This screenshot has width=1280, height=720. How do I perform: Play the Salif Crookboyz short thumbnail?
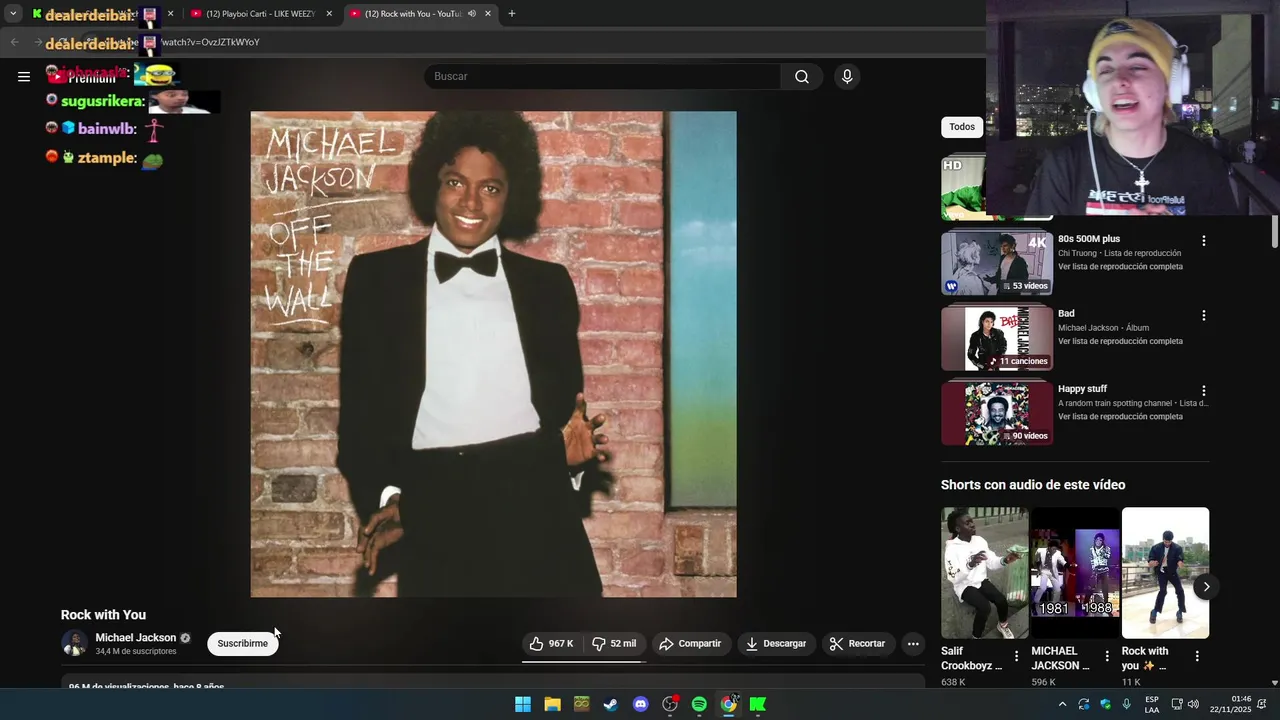(x=985, y=573)
